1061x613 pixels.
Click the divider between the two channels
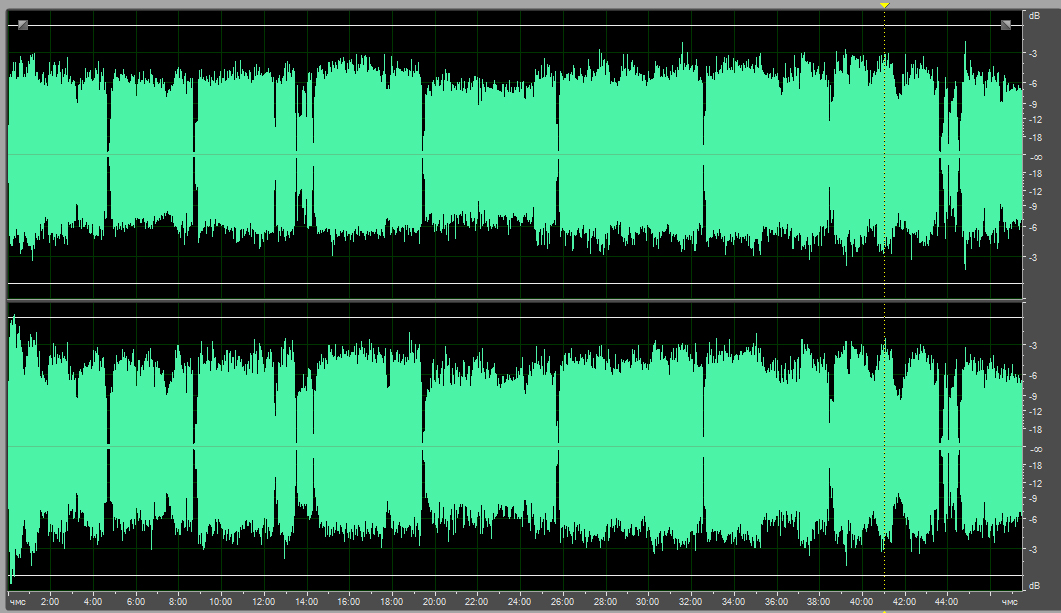[x=515, y=300]
